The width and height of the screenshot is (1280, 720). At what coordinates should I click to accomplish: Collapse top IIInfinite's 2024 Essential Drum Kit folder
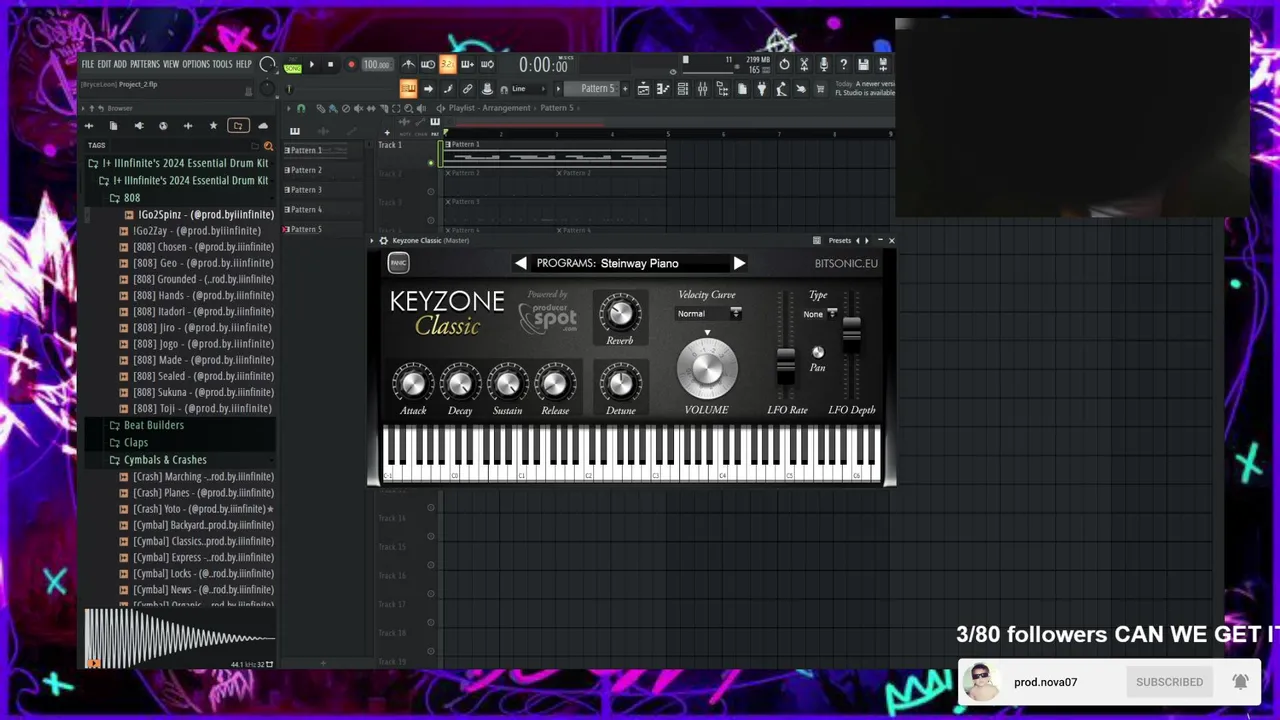tap(178, 163)
